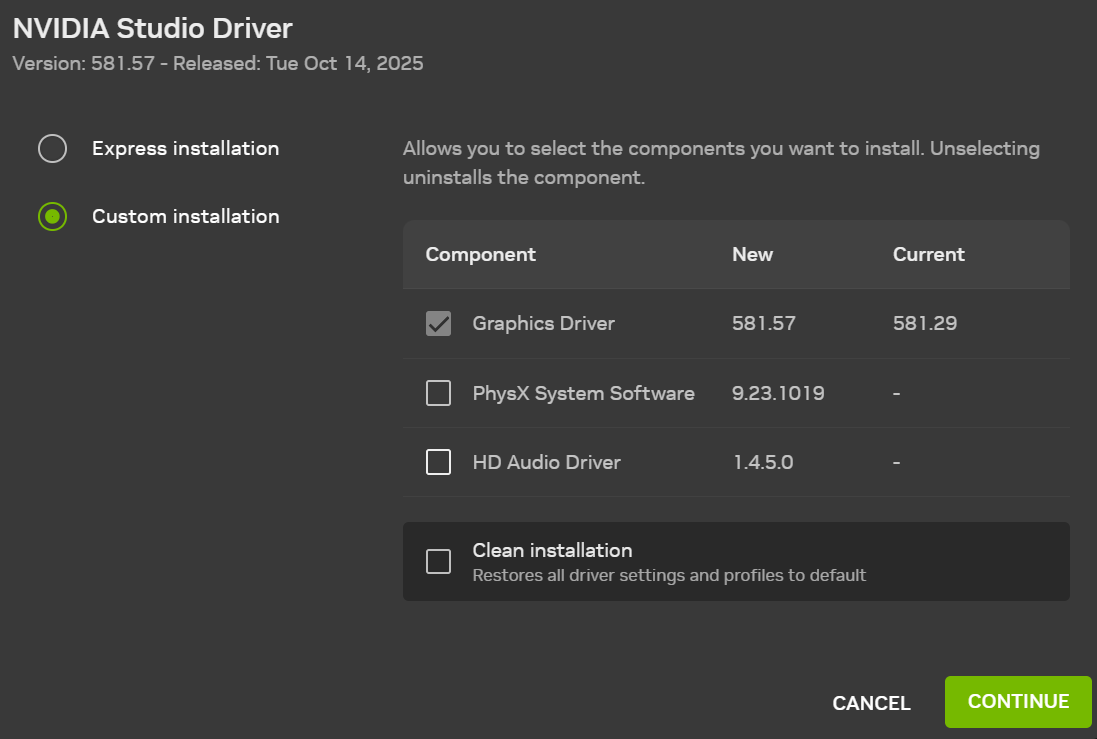Click the "Restores all driver settings" description
Viewport: 1097px width, 739px height.
(x=668, y=576)
